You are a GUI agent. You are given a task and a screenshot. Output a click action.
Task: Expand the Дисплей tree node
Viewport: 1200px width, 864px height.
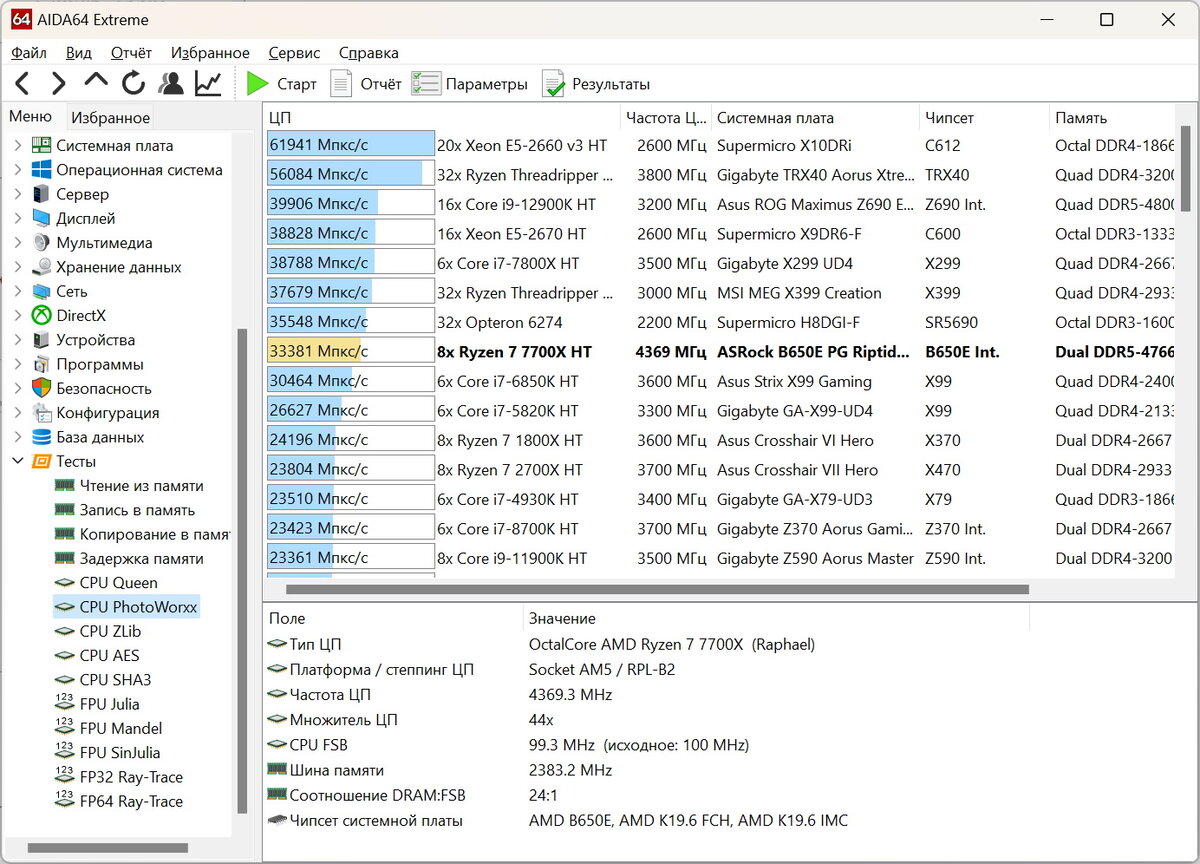click(x=17, y=218)
